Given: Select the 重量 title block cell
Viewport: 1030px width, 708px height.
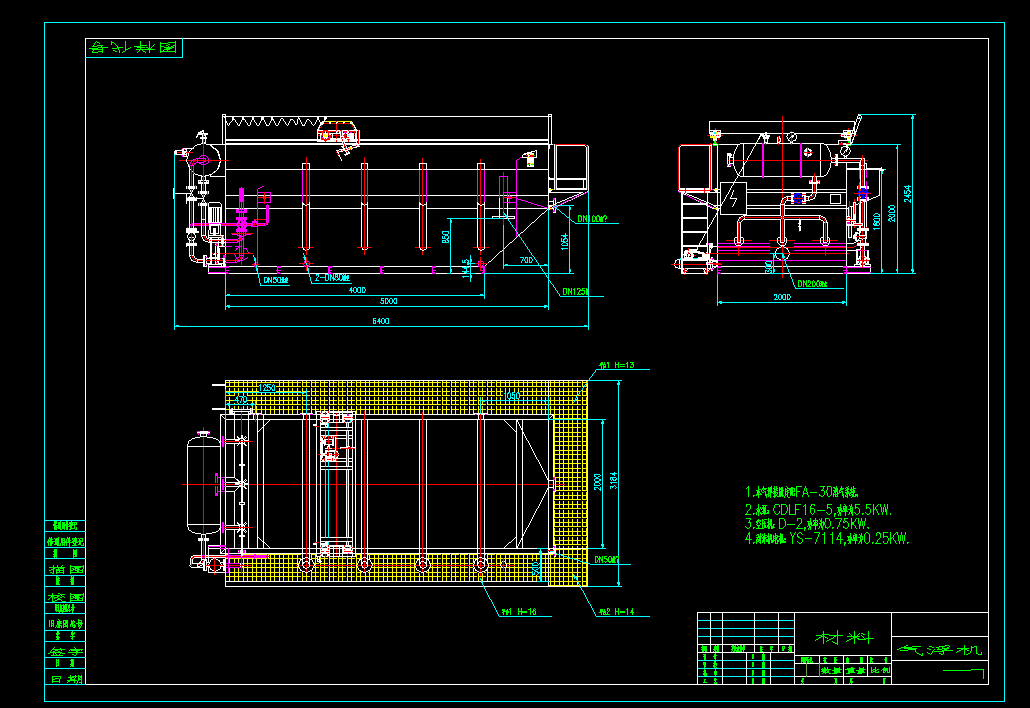Looking at the screenshot, I should coord(856,671).
